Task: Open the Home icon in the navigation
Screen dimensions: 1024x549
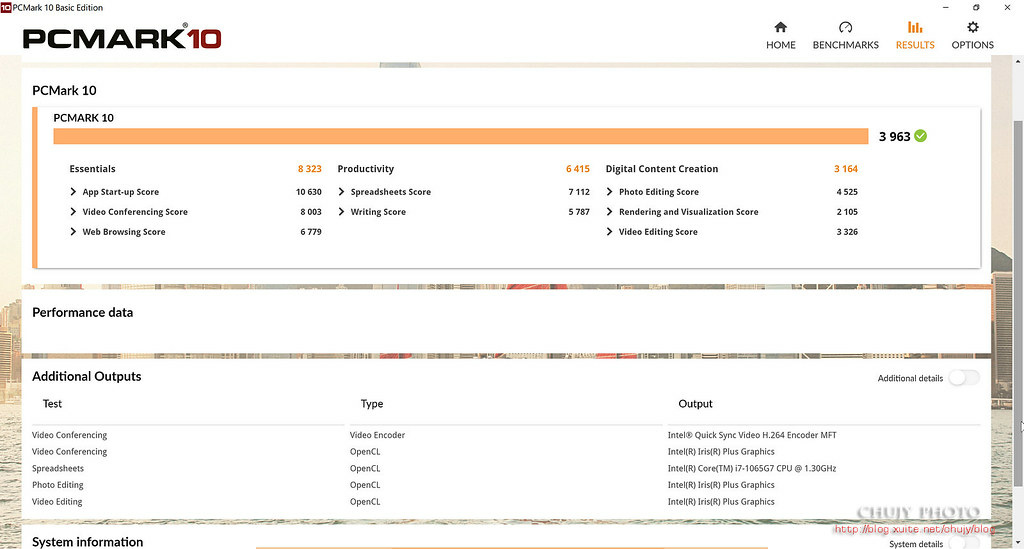Action: click(x=780, y=27)
